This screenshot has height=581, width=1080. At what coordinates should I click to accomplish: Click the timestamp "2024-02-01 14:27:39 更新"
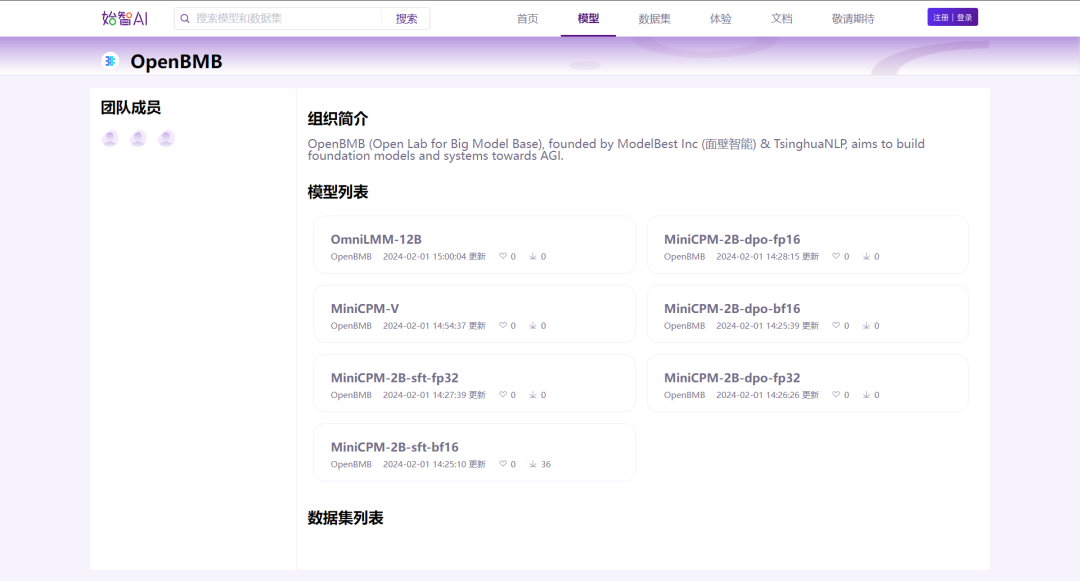tap(435, 394)
